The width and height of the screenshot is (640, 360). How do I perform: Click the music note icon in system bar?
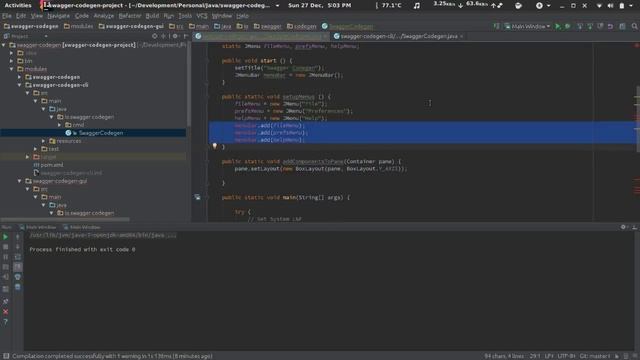pos(416,5)
